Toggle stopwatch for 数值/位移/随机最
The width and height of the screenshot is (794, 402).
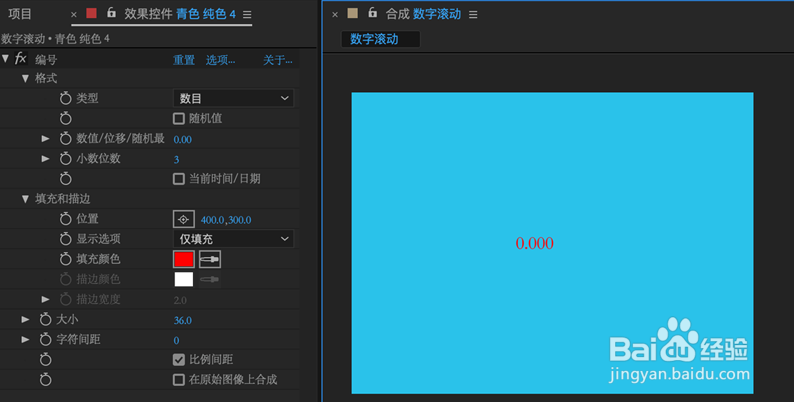65,138
